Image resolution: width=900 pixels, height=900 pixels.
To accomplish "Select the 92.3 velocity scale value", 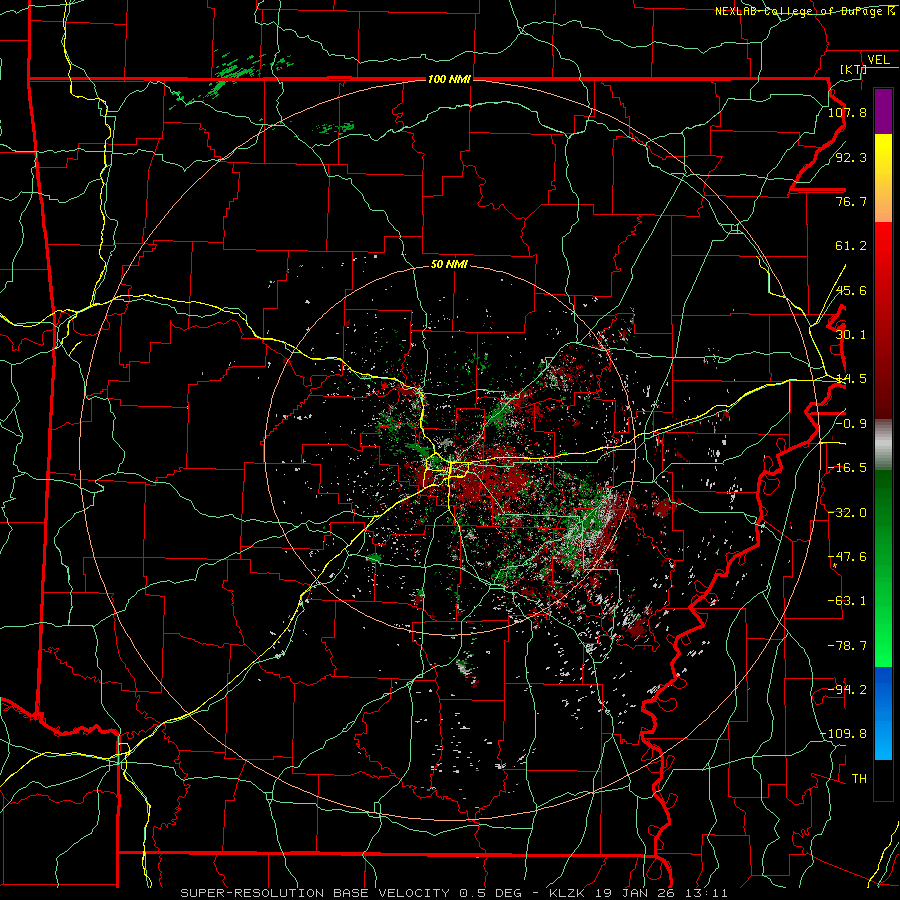I will pyautogui.click(x=851, y=157).
